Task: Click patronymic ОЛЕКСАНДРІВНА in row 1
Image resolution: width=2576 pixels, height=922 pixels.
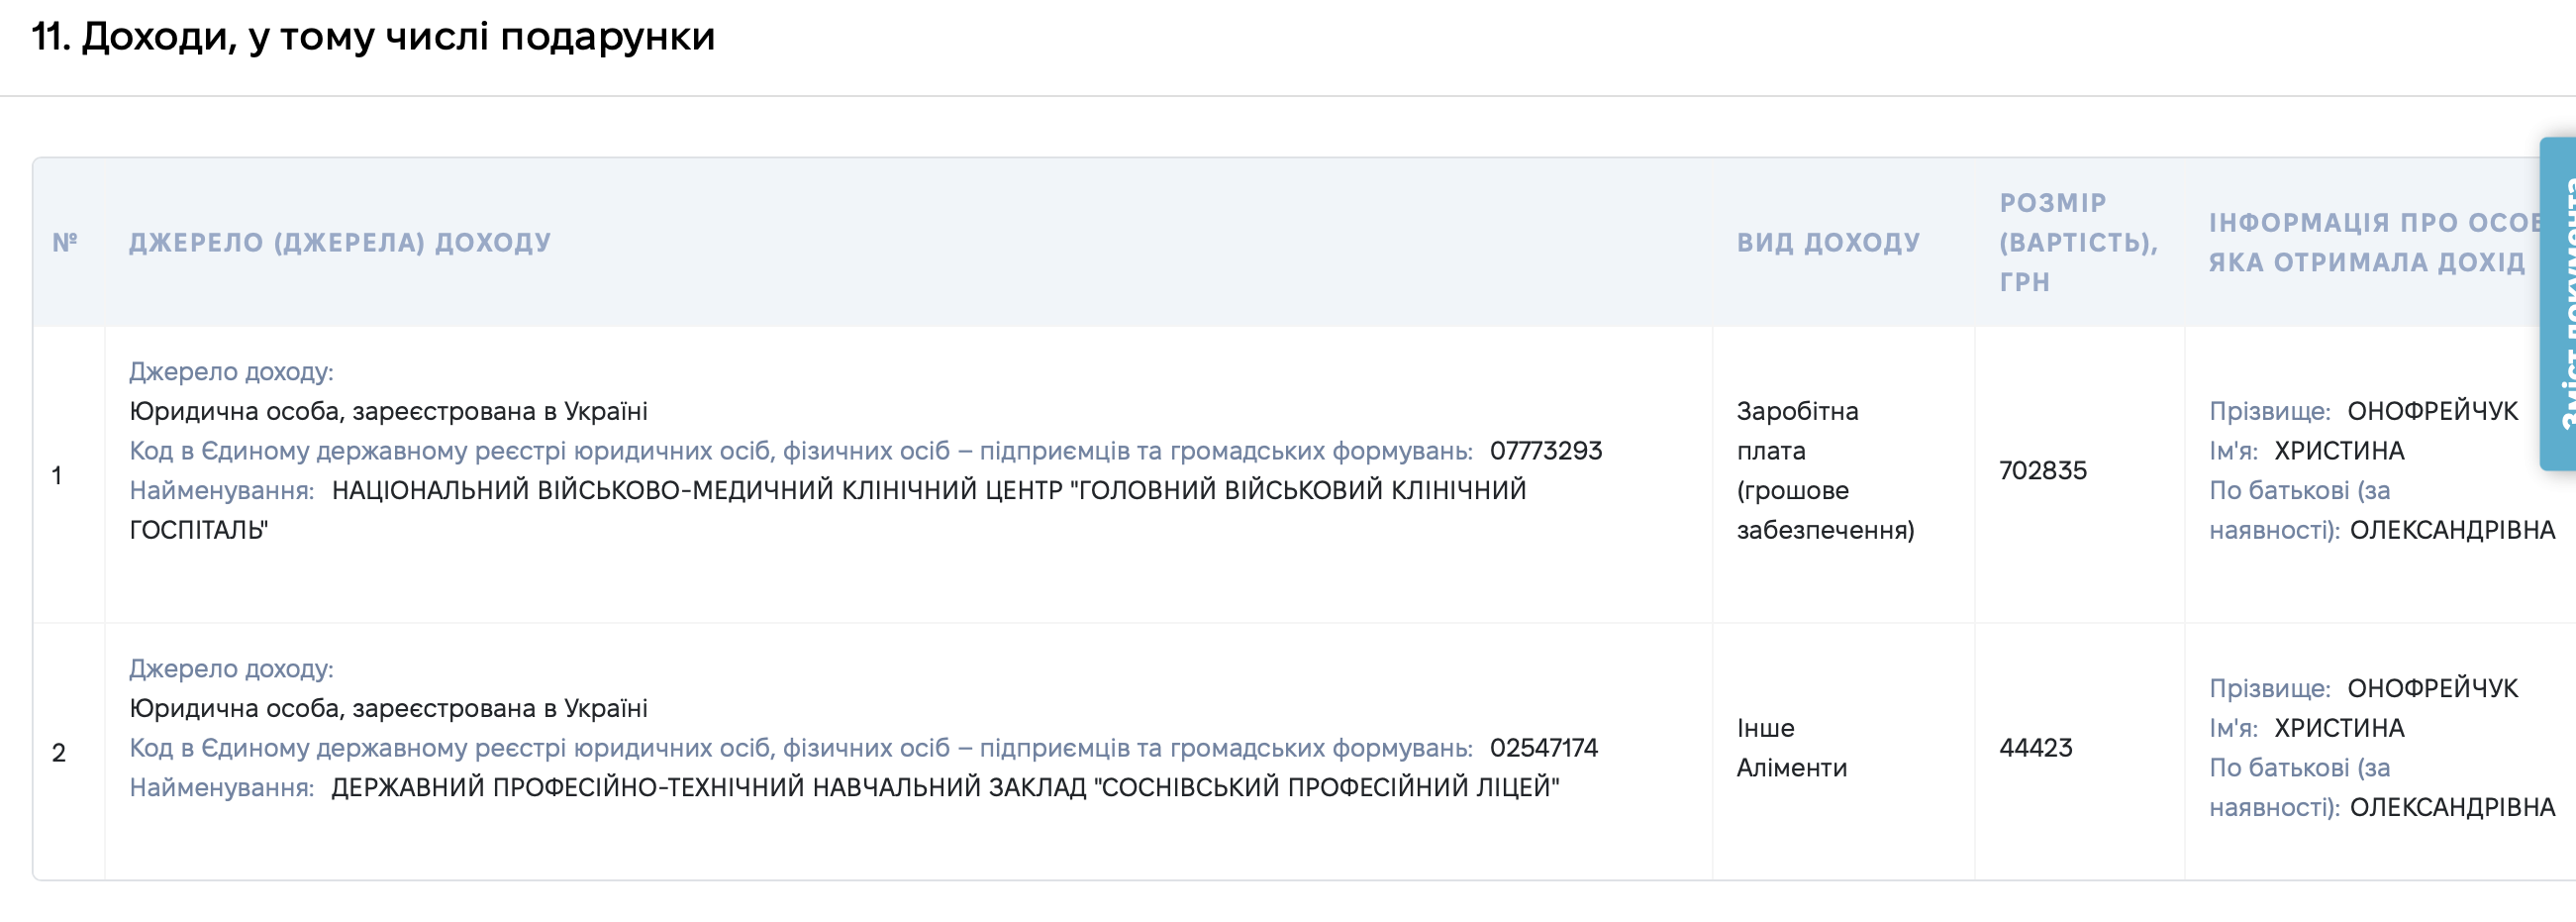Action: [x=2453, y=530]
